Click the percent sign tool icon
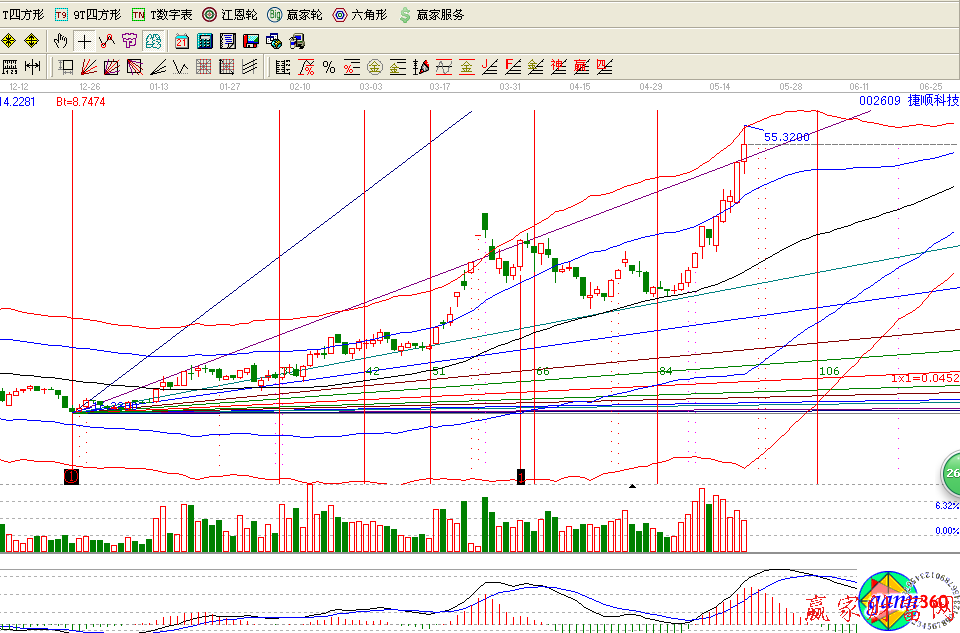960x633 pixels. point(328,67)
